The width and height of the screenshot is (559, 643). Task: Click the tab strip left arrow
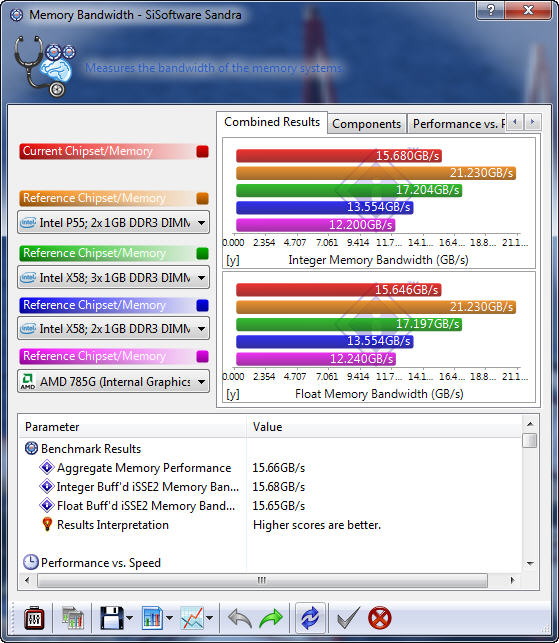515,122
